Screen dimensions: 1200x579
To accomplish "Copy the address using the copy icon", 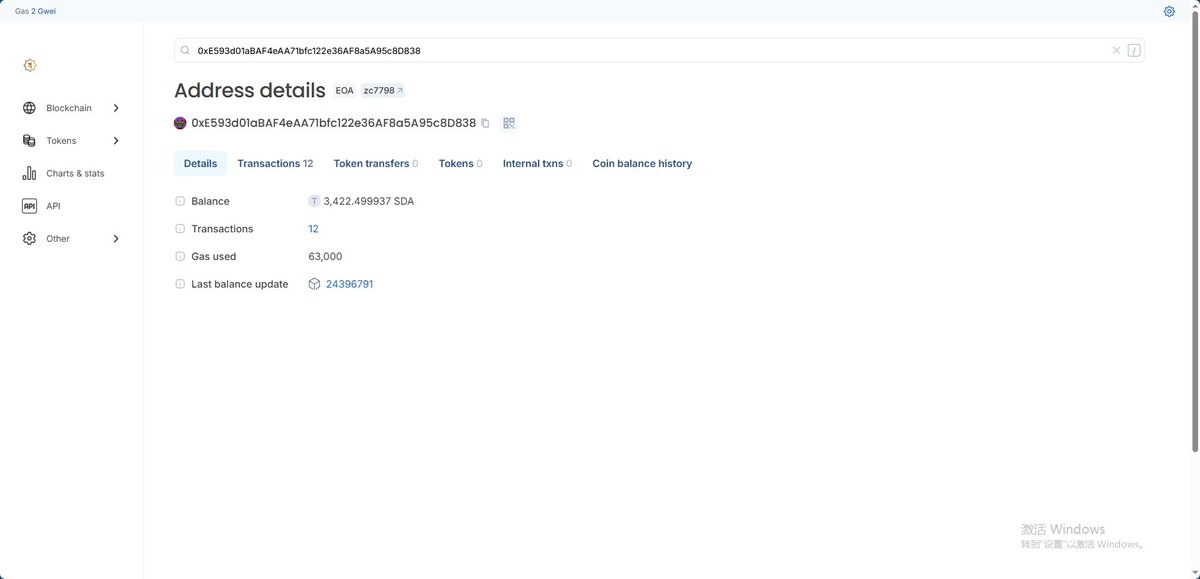I will 486,122.
